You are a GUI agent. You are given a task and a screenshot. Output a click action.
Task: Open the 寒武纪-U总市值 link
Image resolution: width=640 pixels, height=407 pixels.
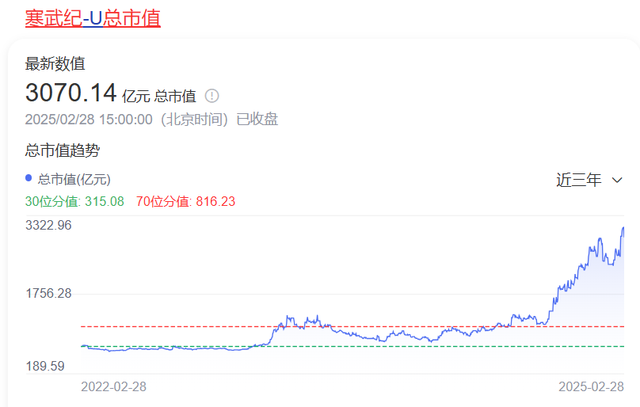coord(93,18)
